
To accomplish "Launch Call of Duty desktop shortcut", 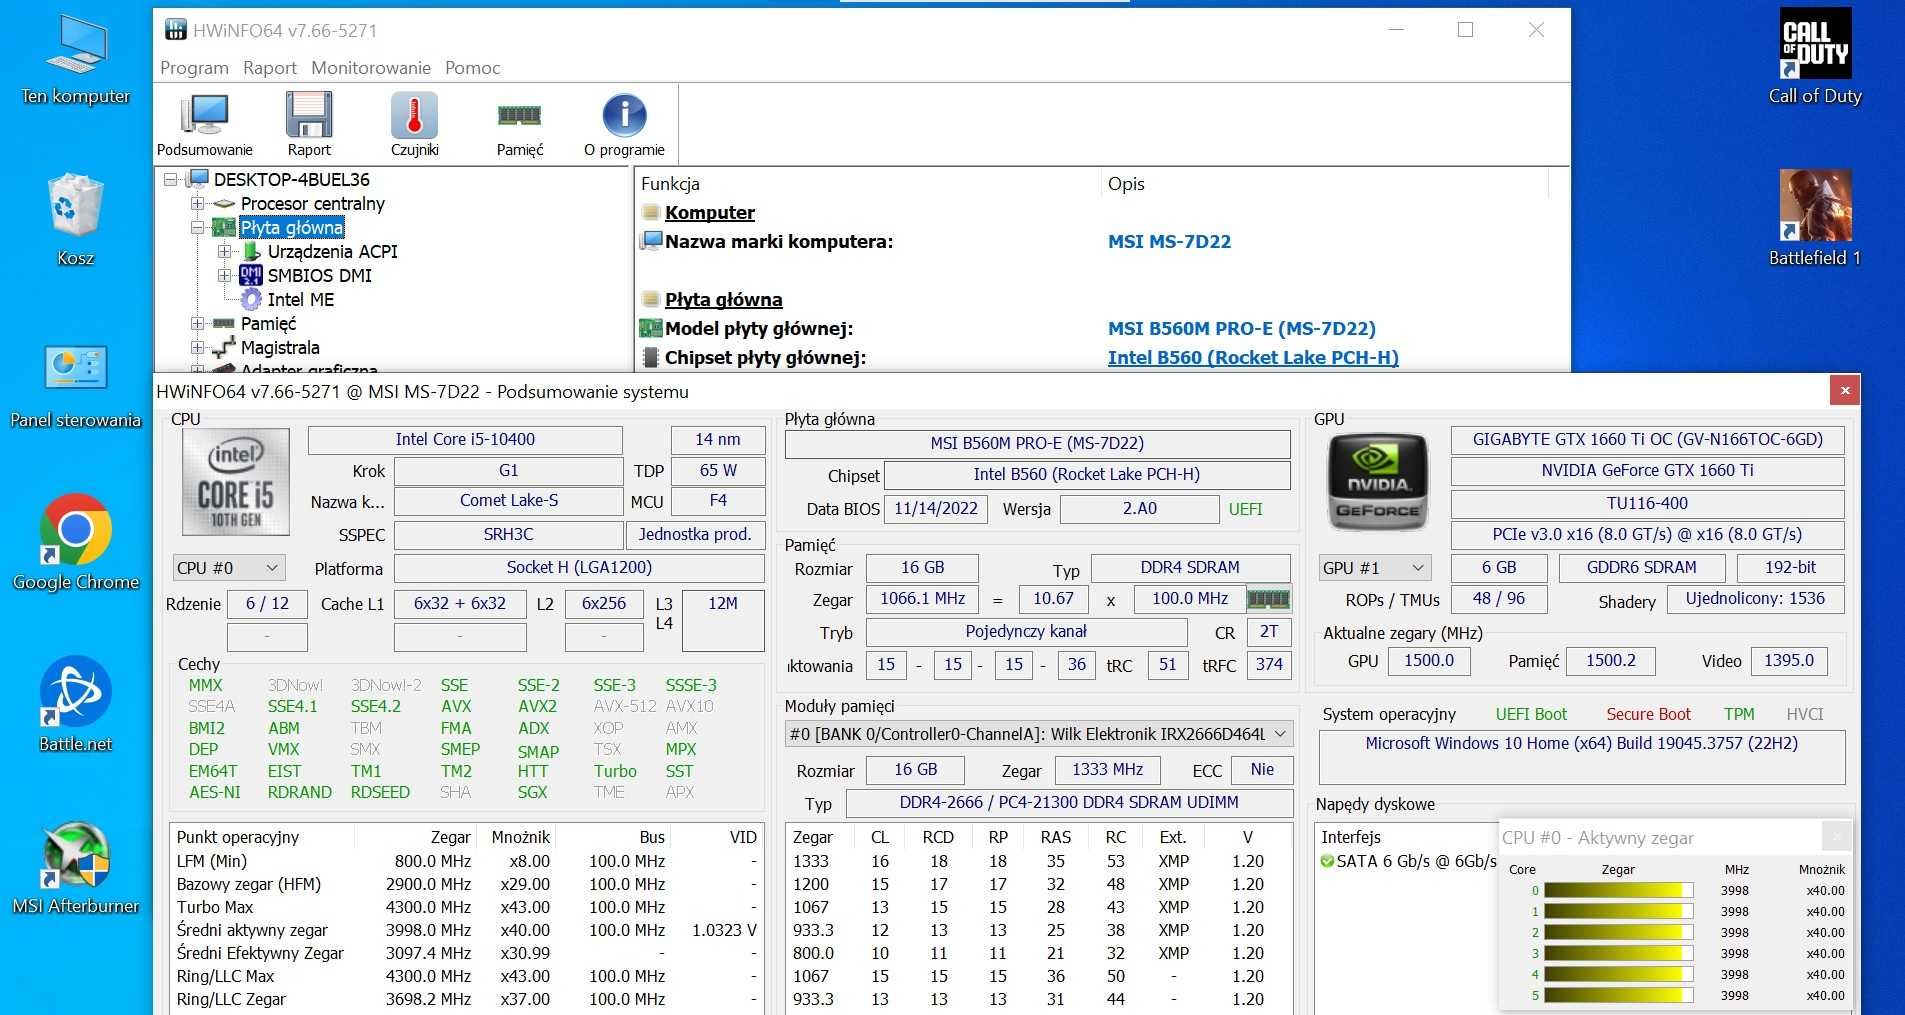I will click(x=1815, y=57).
